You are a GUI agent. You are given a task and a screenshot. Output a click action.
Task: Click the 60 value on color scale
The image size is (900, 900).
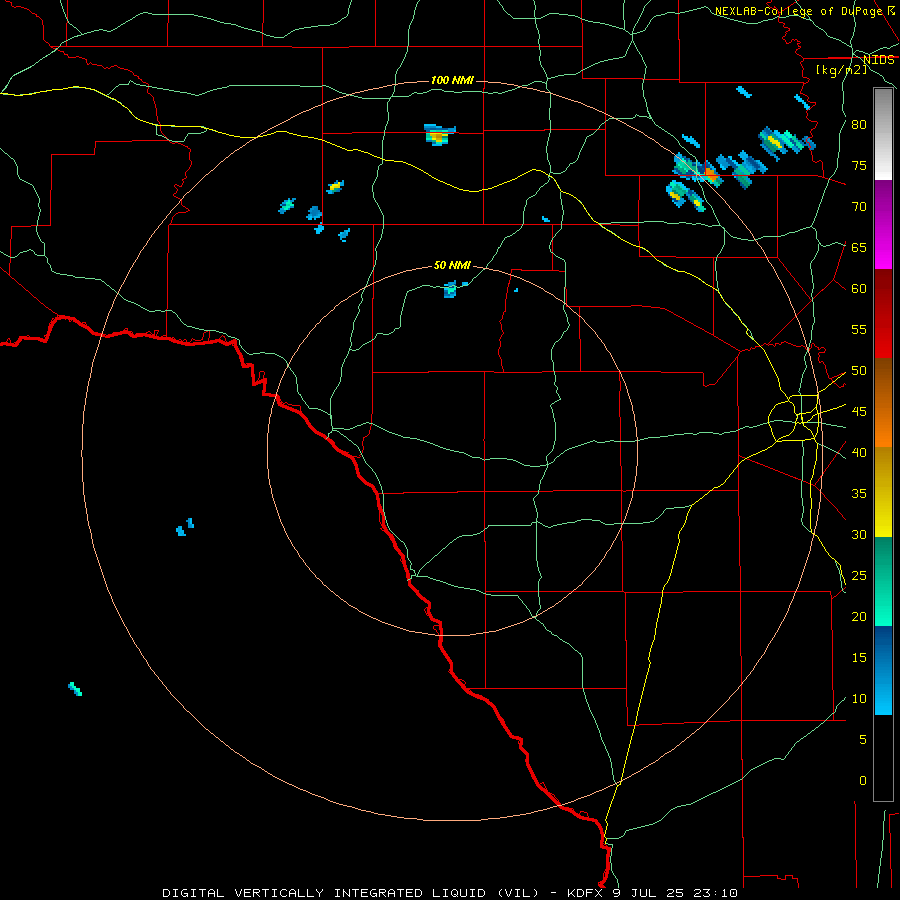pos(859,289)
